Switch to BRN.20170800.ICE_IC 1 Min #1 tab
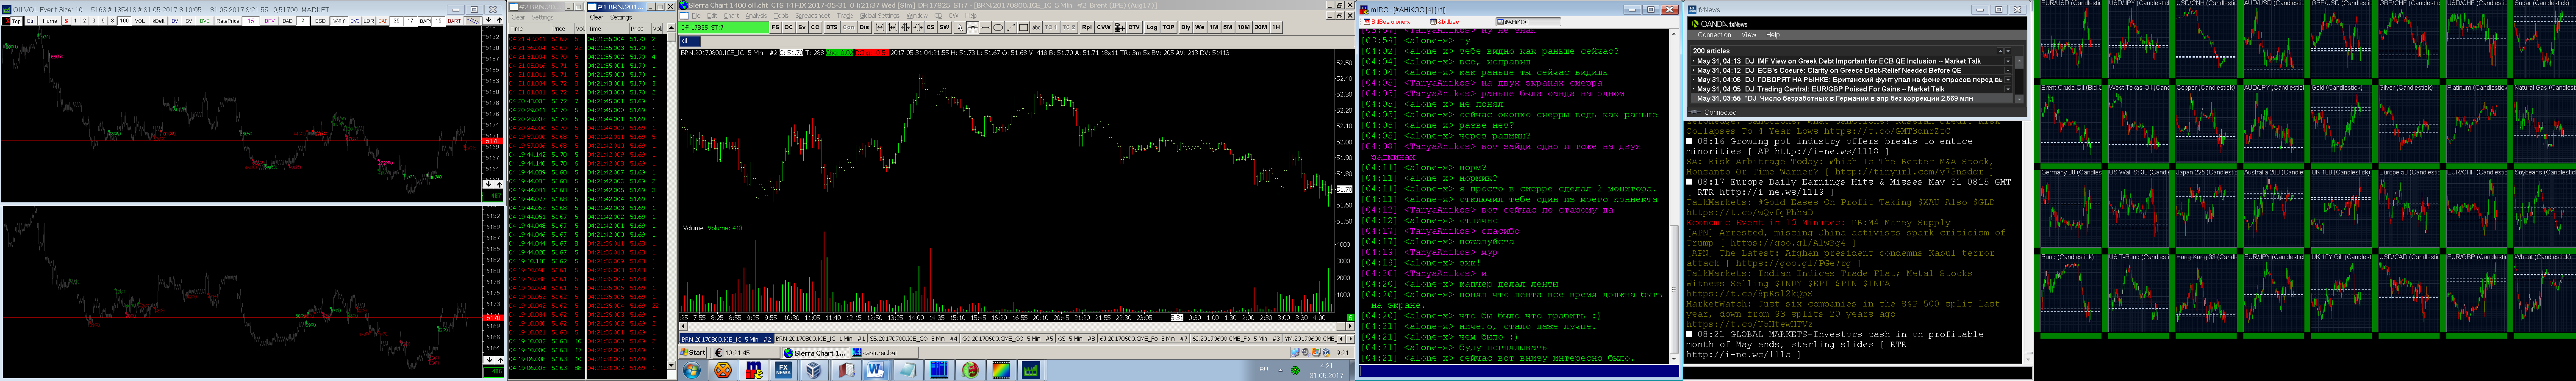Screen dimensions: 2576x381 click(x=821, y=339)
